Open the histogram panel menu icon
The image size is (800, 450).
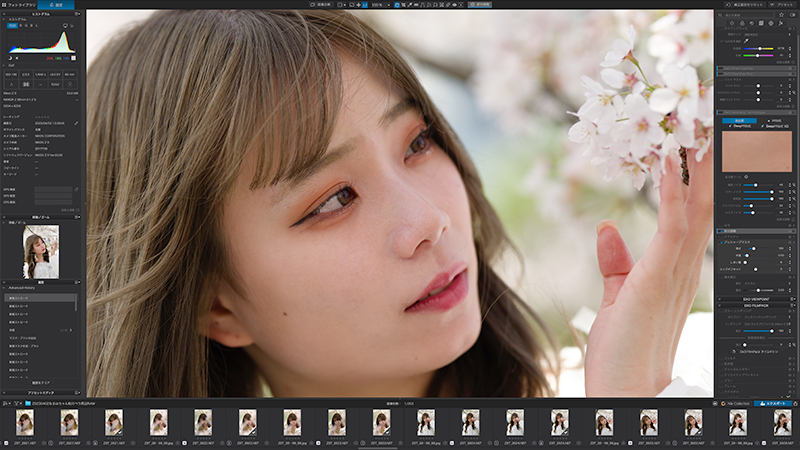point(77,14)
